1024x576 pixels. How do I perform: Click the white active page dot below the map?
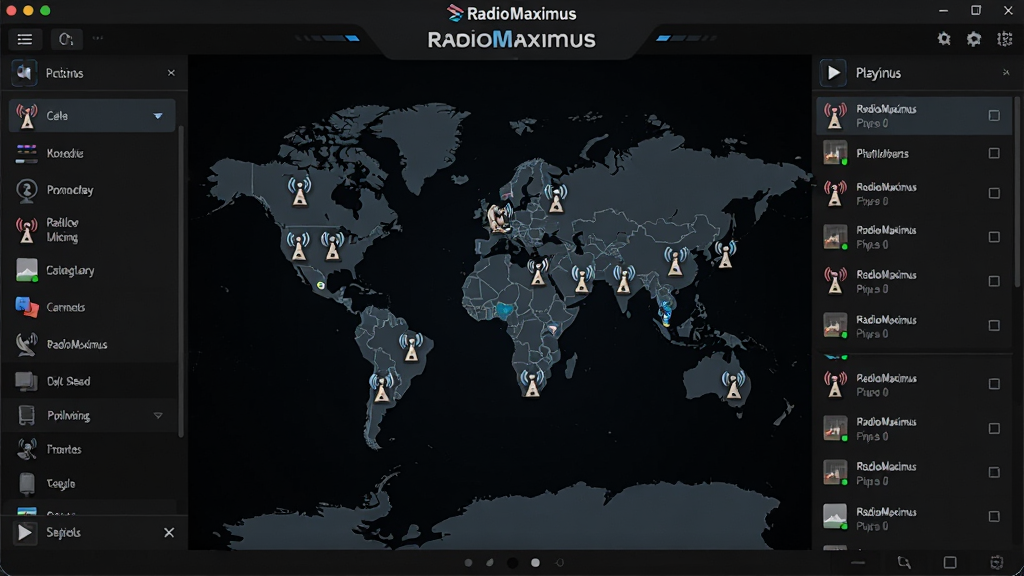[x=536, y=562]
